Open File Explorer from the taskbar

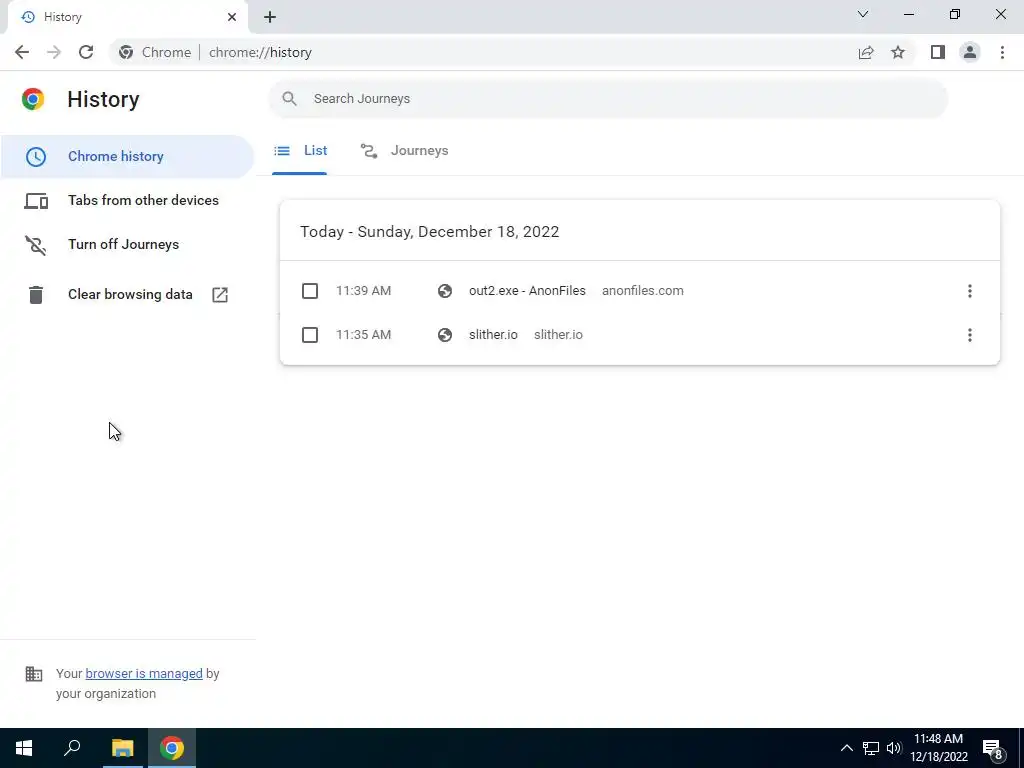pyautogui.click(x=122, y=748)
